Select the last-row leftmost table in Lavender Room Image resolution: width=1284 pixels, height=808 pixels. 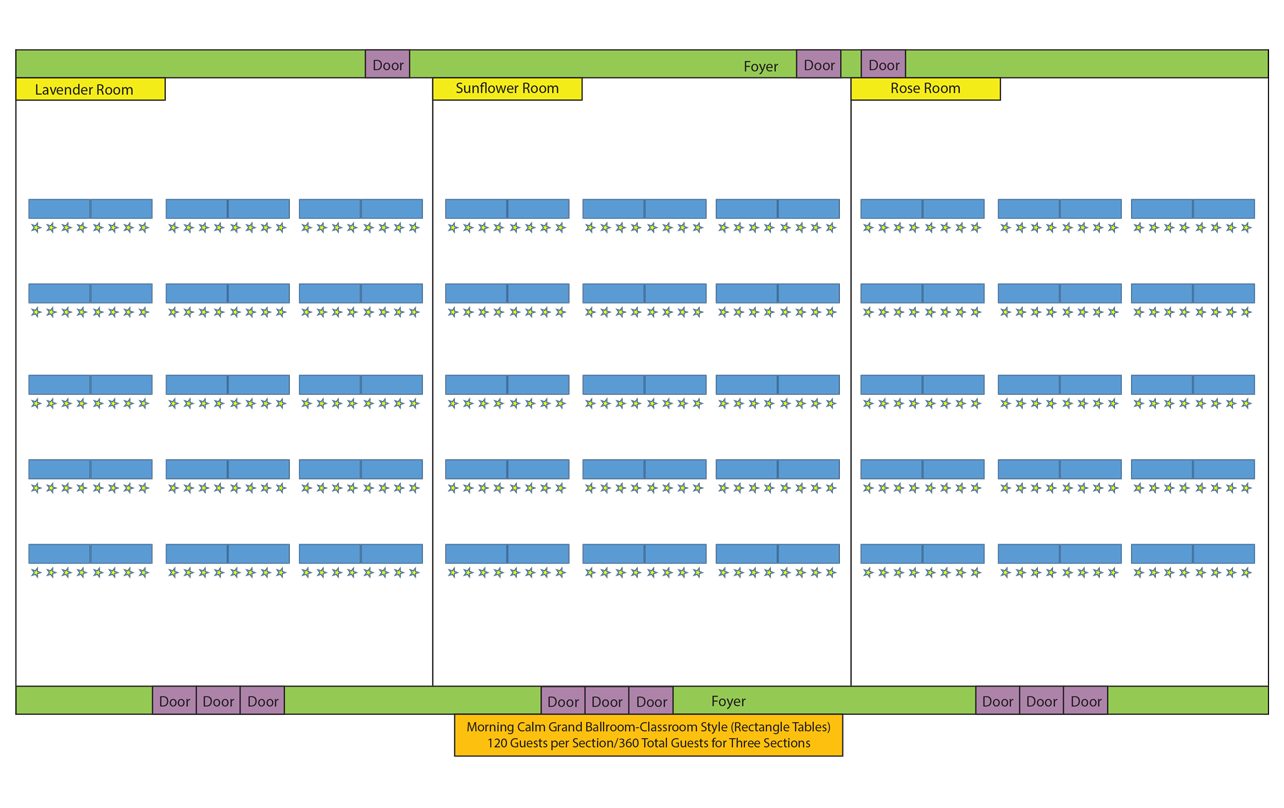(x=91, y=553)
